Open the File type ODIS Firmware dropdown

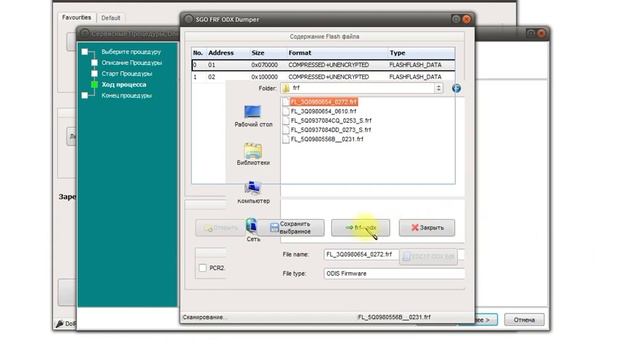point(394,273)
